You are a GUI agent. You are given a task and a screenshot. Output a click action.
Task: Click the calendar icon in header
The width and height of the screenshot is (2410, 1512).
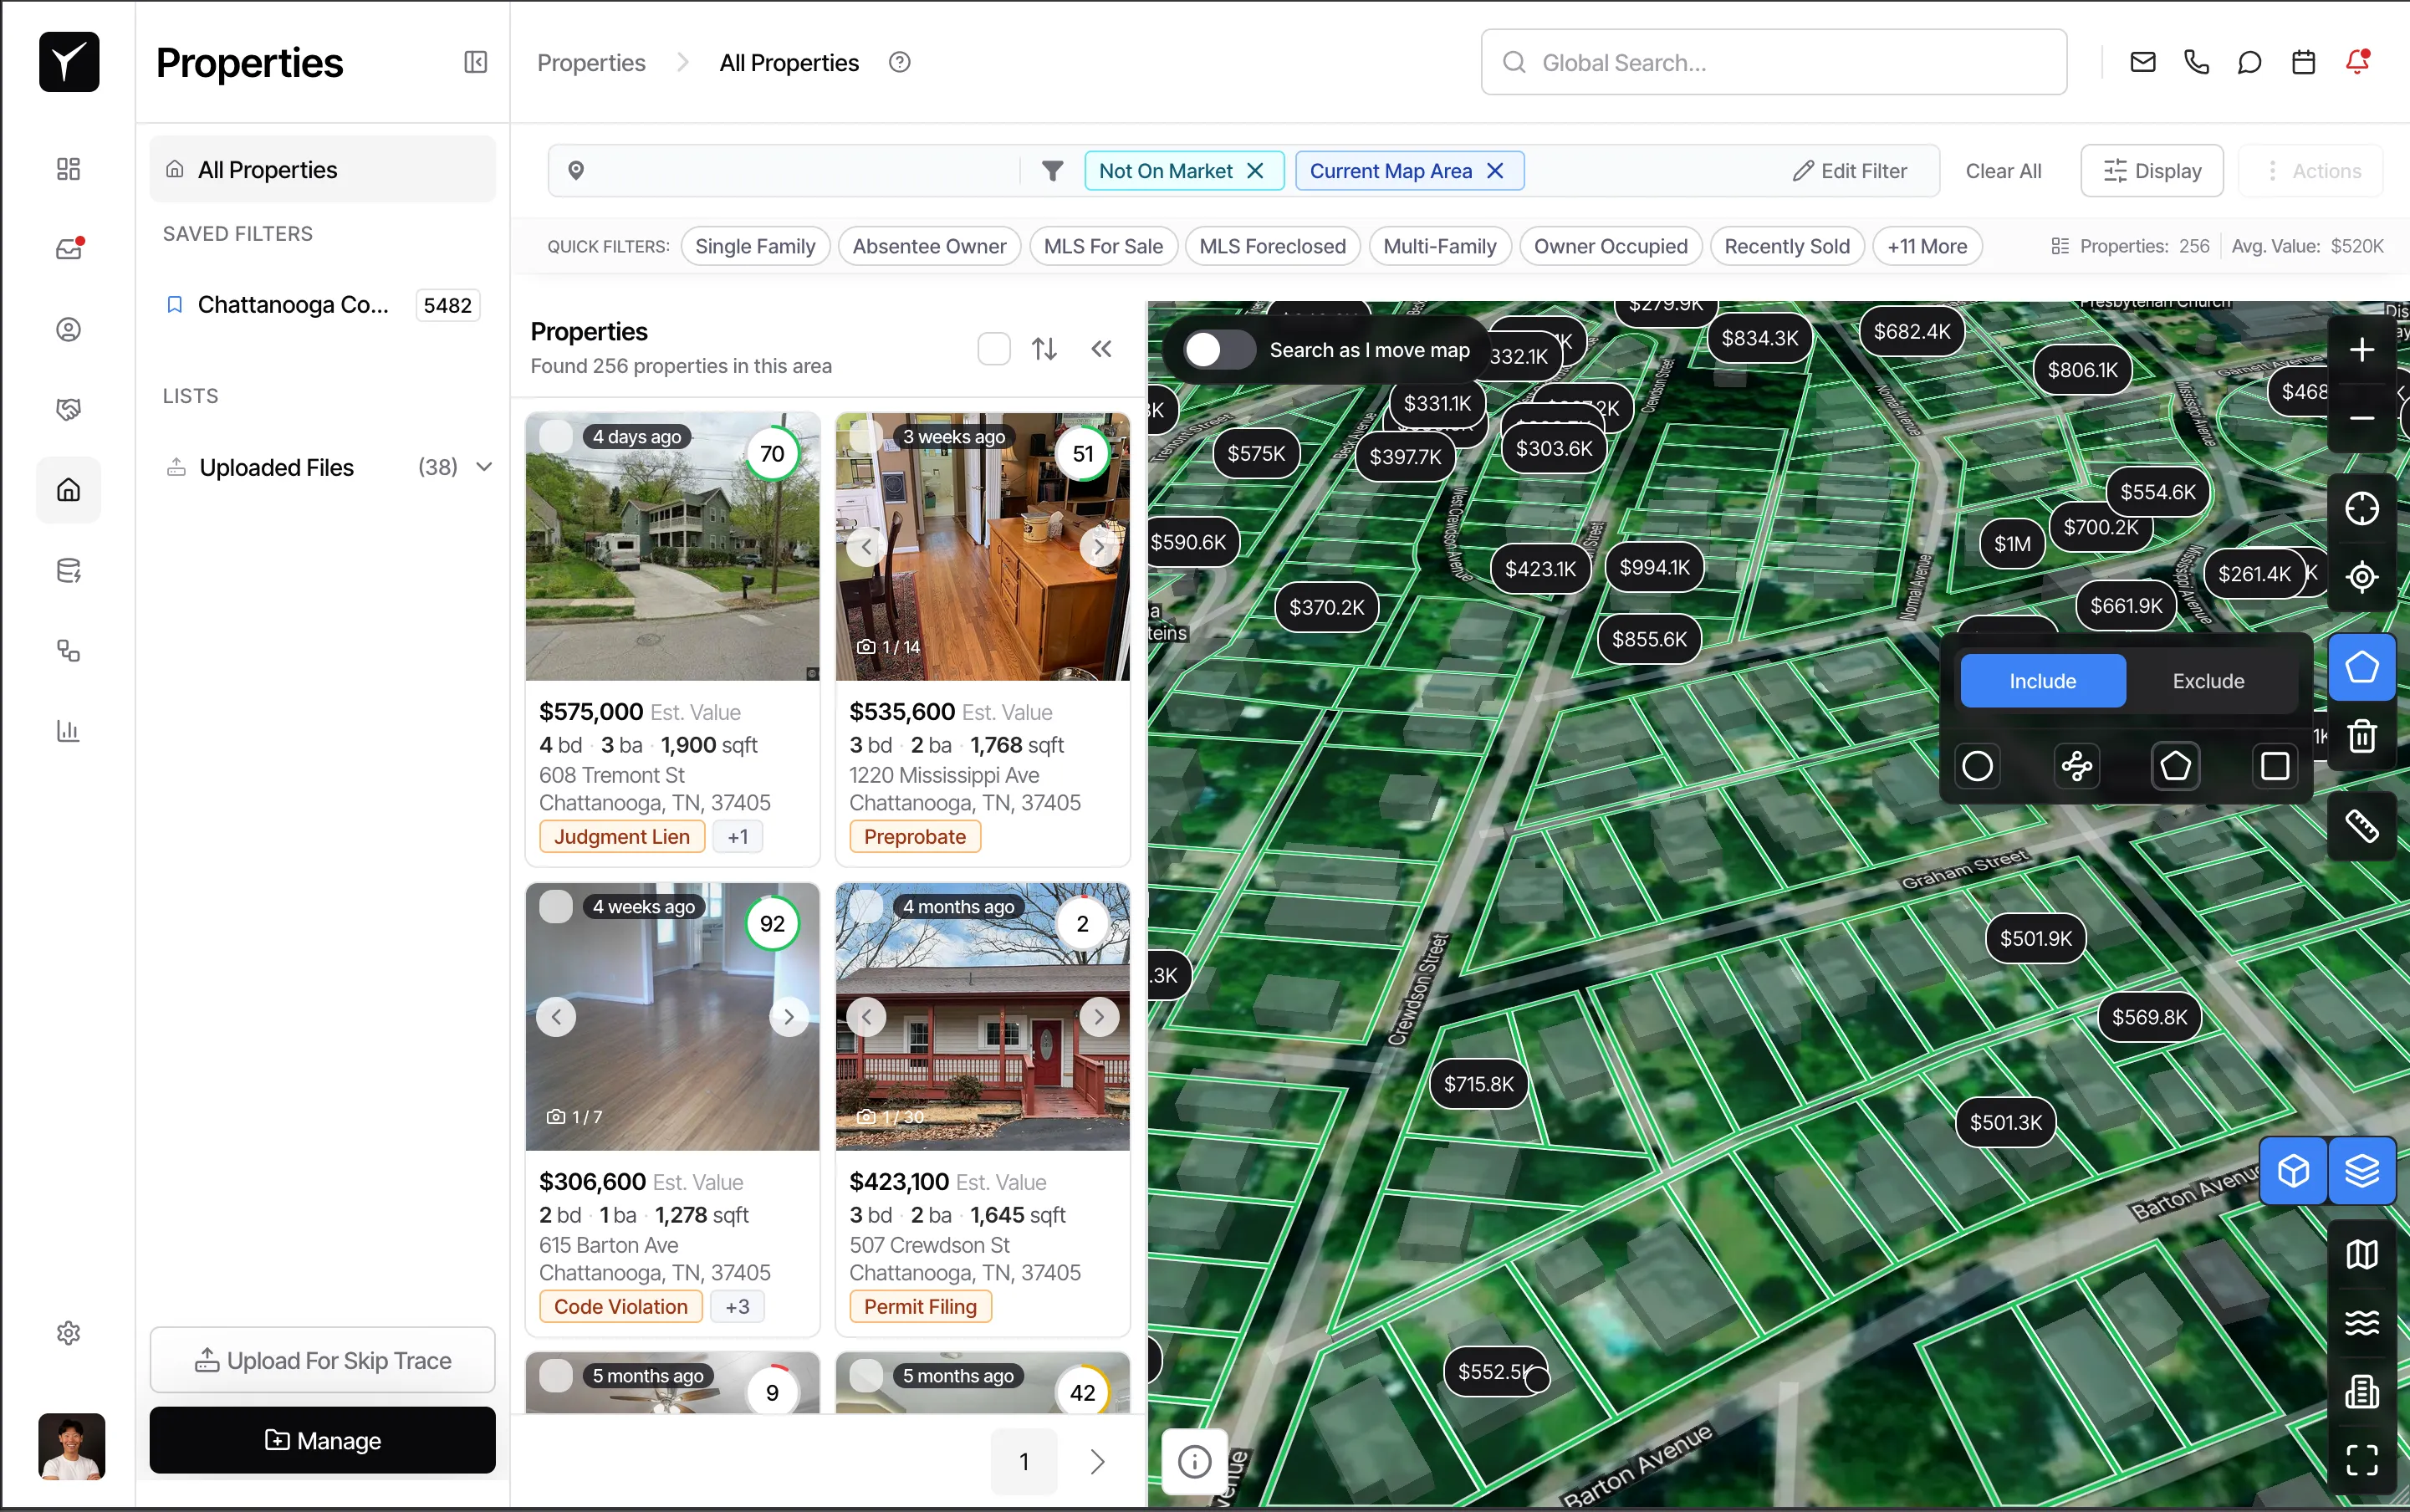click(x=2303, y=62)
